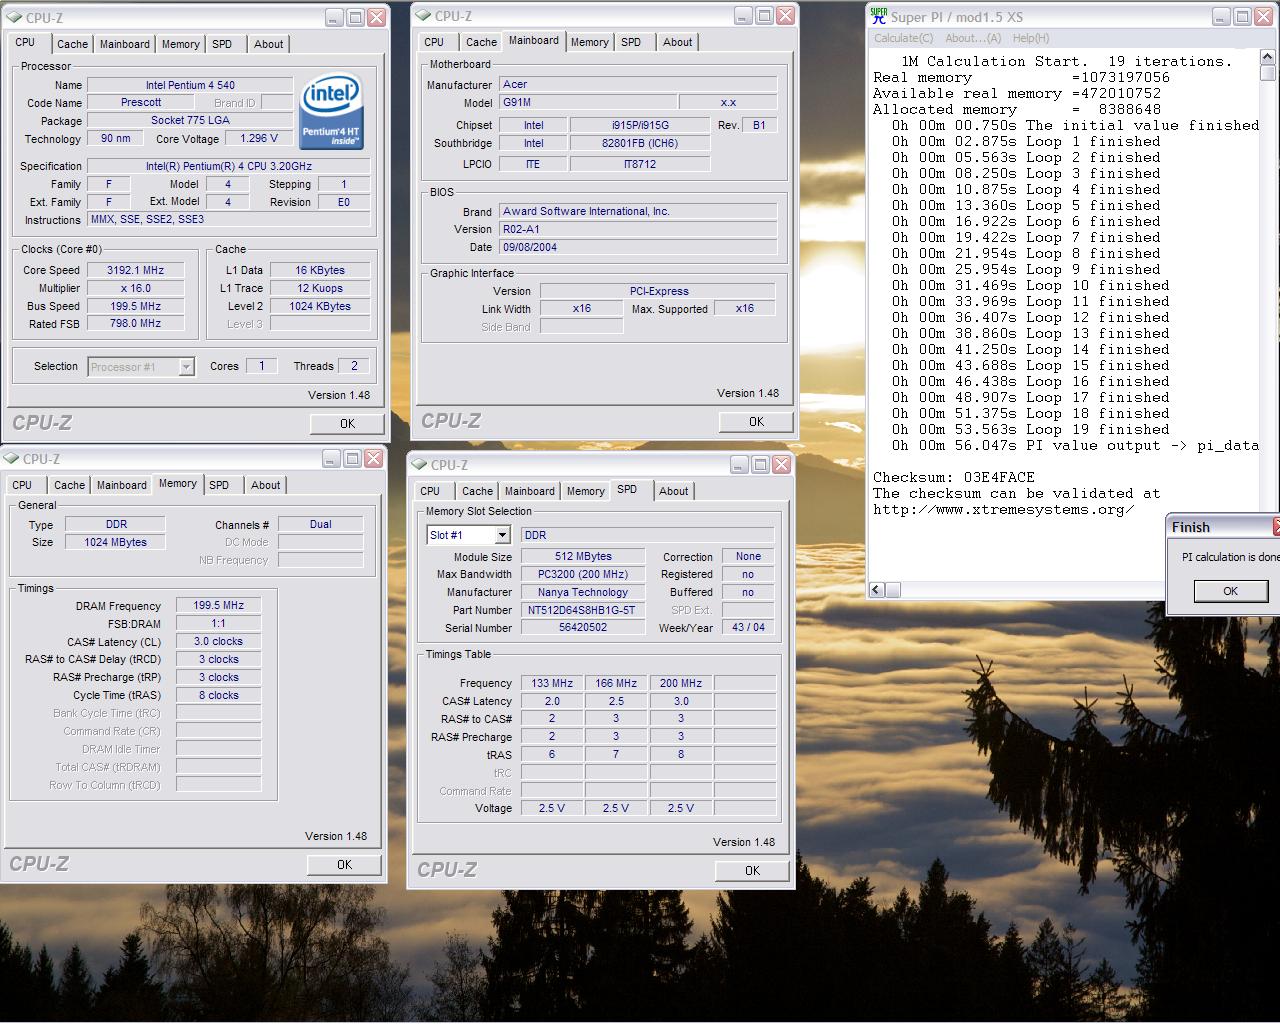Image resolution: width=1280 pixels, height=1024 pixels.
Task: Click Super PI horizontal scrollbar left arrow
Action: (876, 590)
